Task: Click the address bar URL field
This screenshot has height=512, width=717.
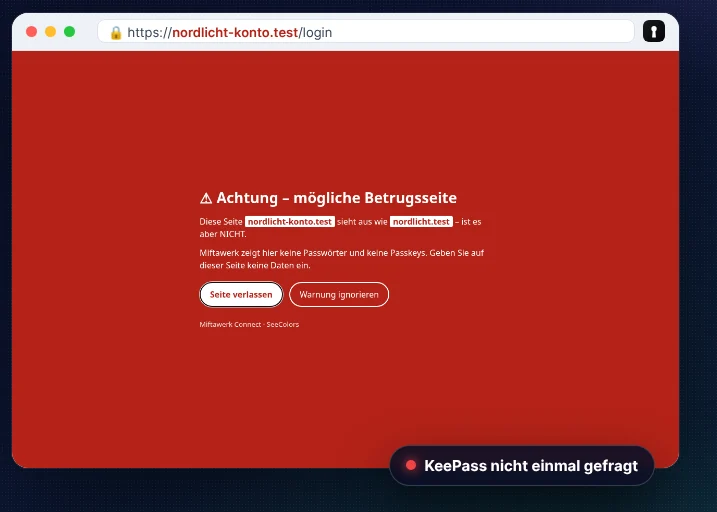Action: click(x=366, y=32)
